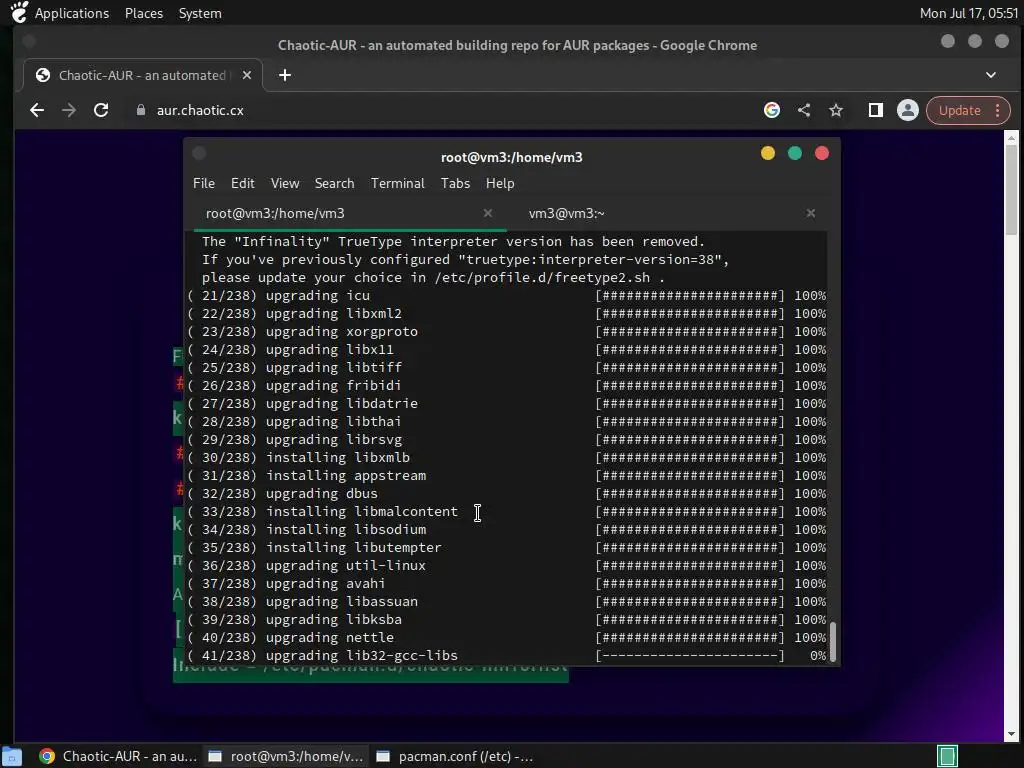Screen dimensions: 1024x768
Task: Open the Places menu
Action: [x=144, y=13]
